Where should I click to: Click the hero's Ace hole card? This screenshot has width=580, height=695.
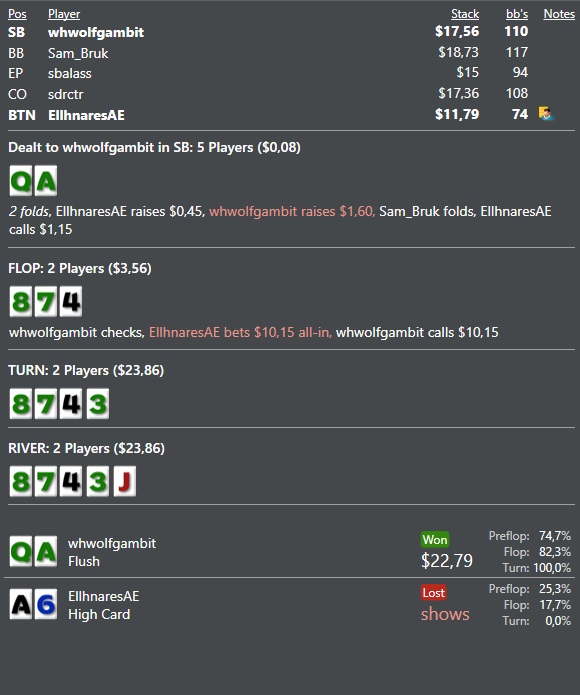[x=46, y=180]
